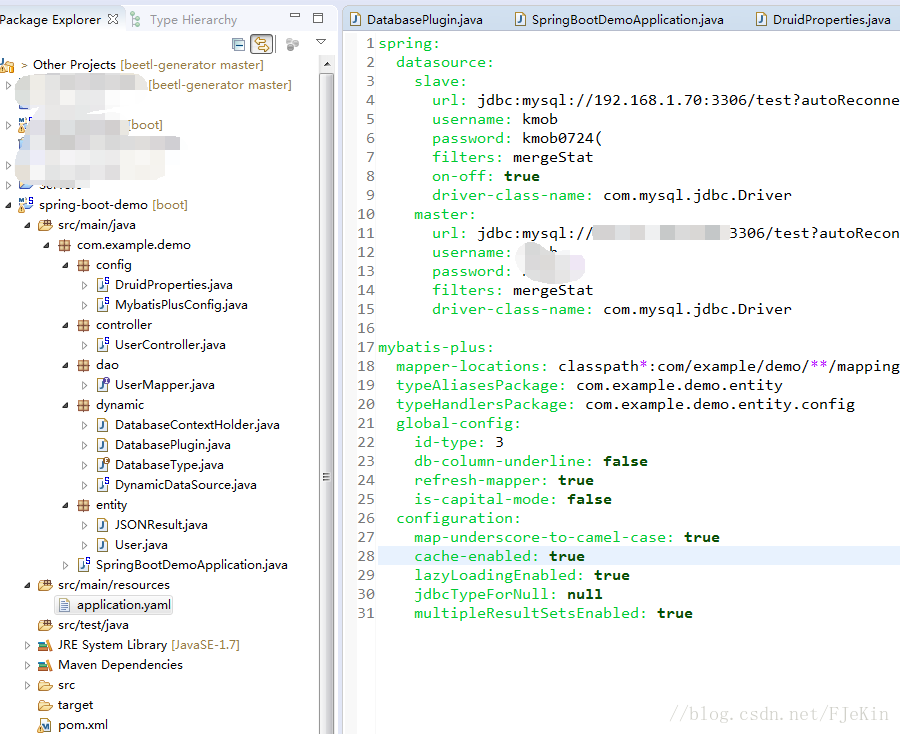
Task: Click line number 28 in the editor gutter
Action: (x=366, y=556)
